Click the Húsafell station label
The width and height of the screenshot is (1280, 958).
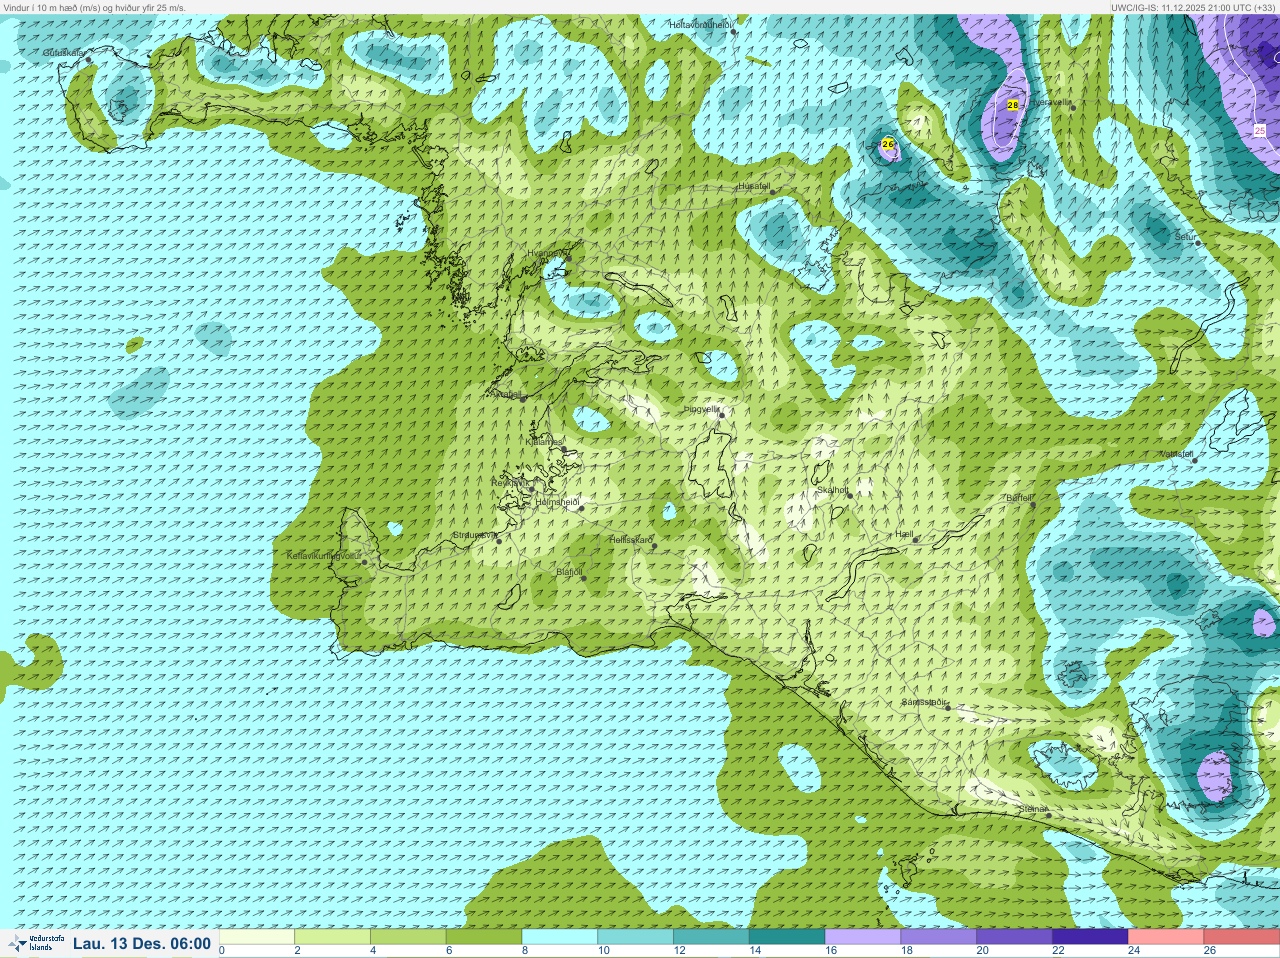(754, 186)
